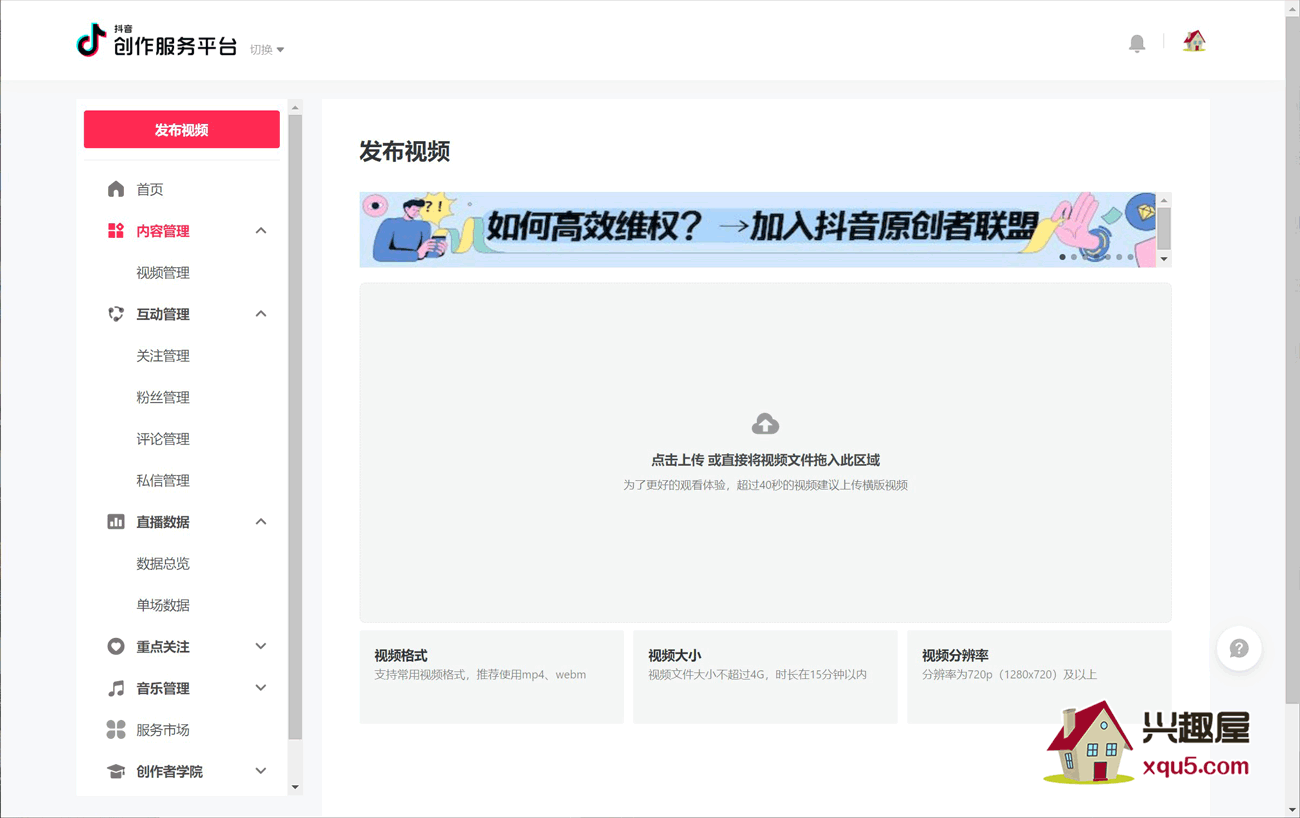Click the 重点关注 heart icon
Viewport: 1300px width, 818px height.
click(x=116, y=647)
